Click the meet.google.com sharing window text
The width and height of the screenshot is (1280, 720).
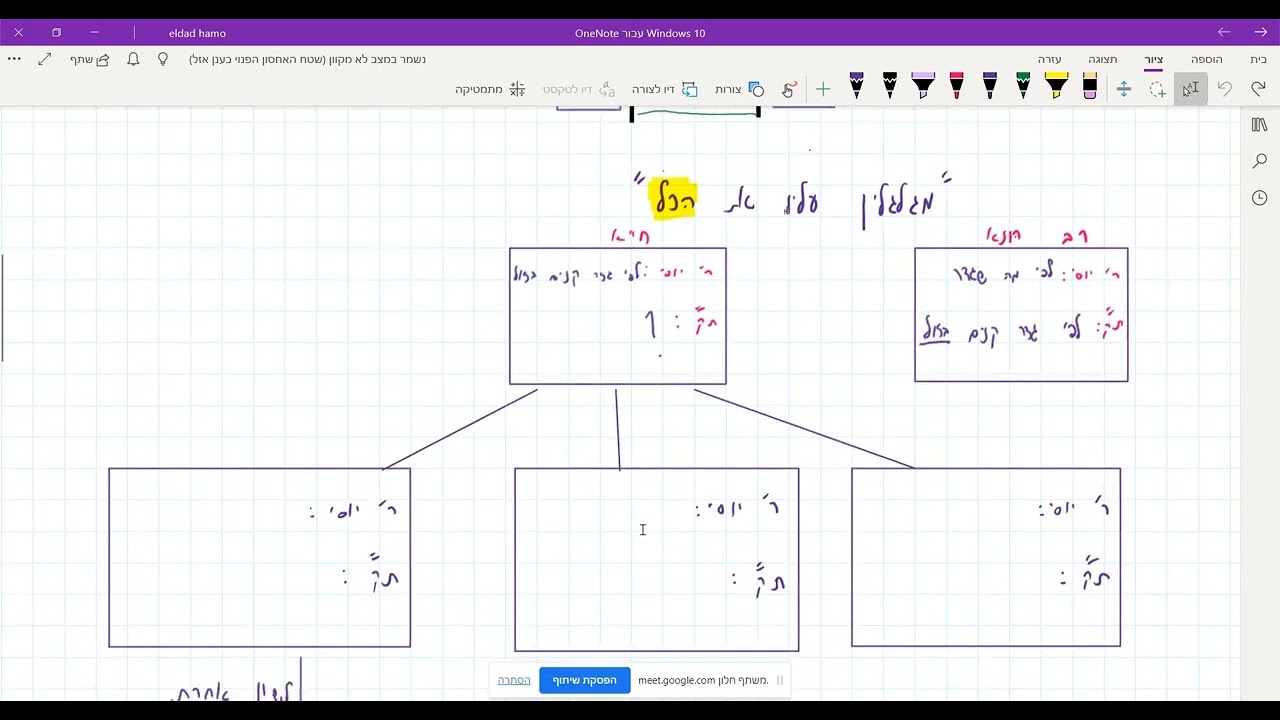(704, 680)
